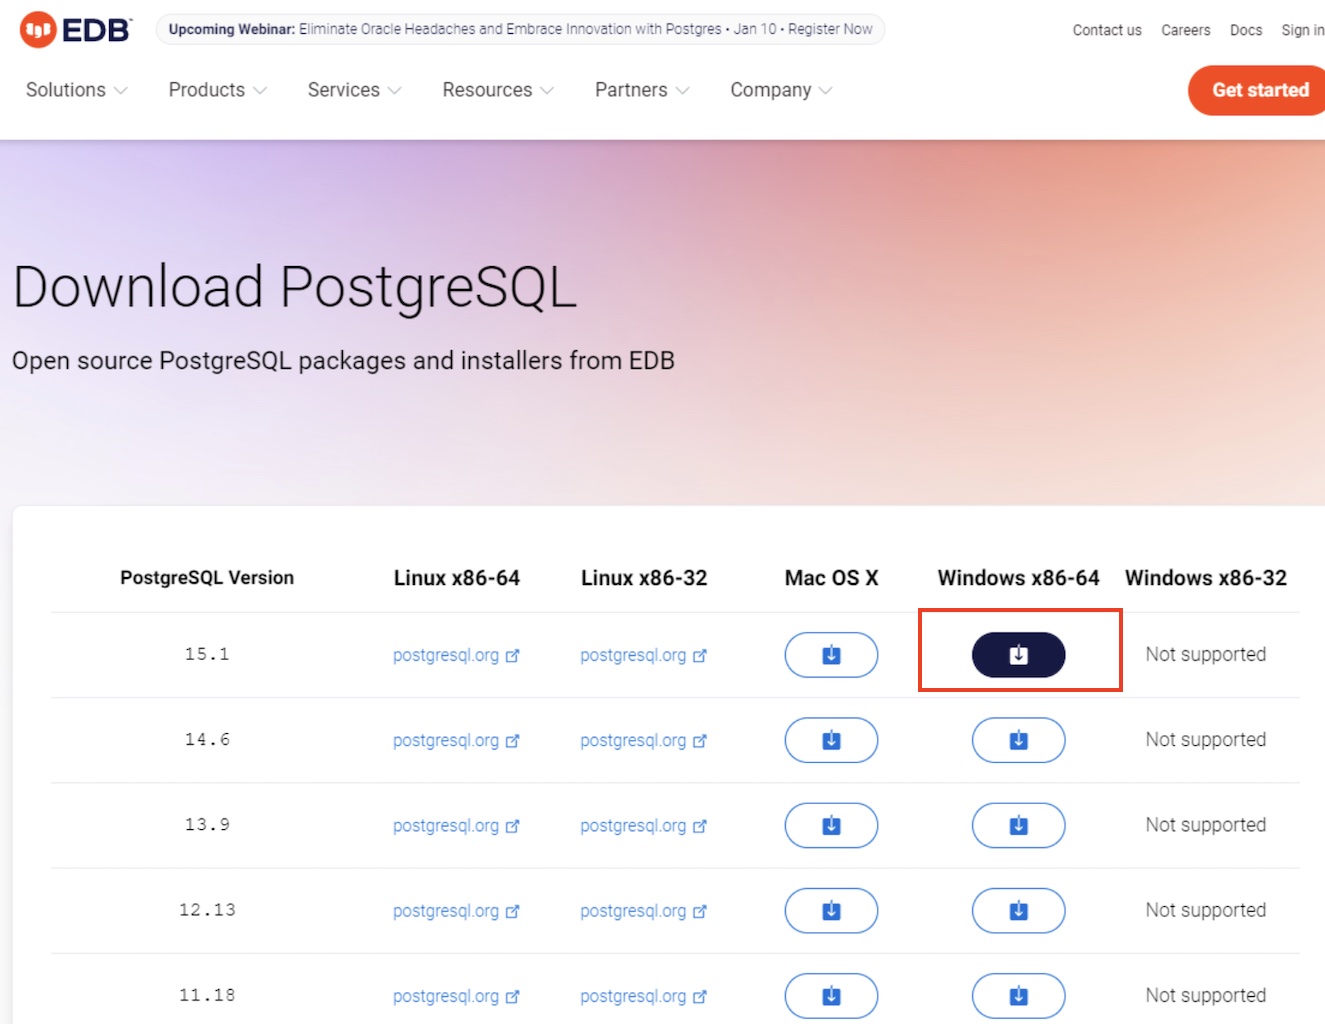Image resolution: width=1325 pixels, height=1024 pixels.
Task: Open postgresql.org Linux x86-64 link for 12.13
Action: pos(456,910)
